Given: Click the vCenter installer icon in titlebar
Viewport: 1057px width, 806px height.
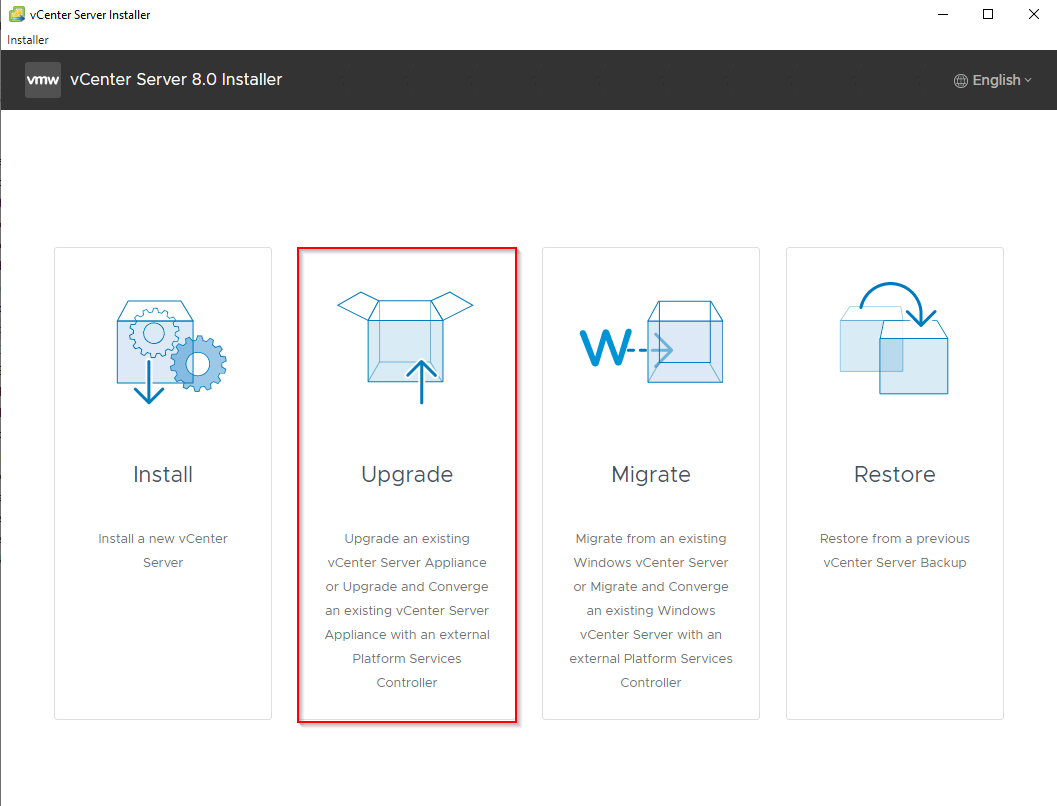Looking at the screenshot, I should [x=14, y=14].
